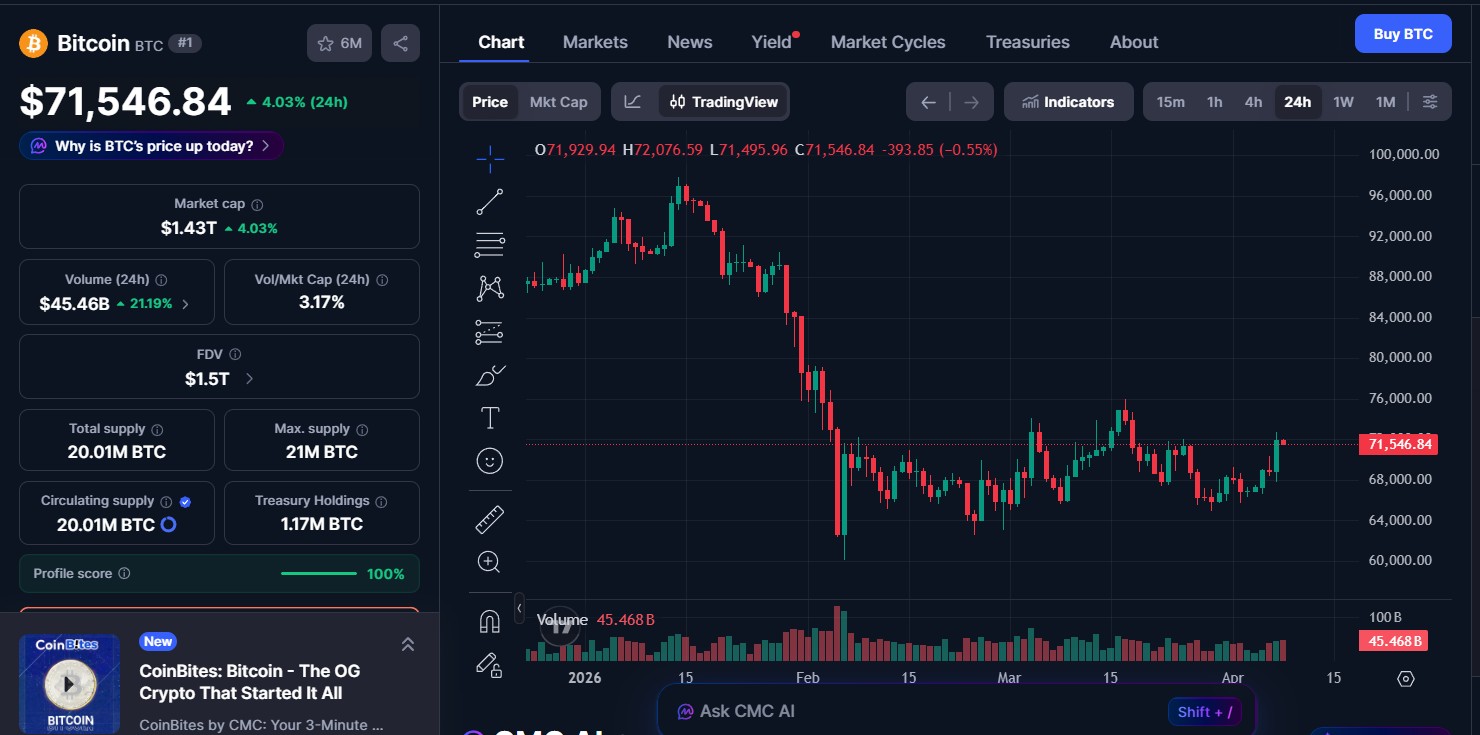Select the crosshair cursor tool
This screenshot has width=1480, height=735.
point(489,158)
